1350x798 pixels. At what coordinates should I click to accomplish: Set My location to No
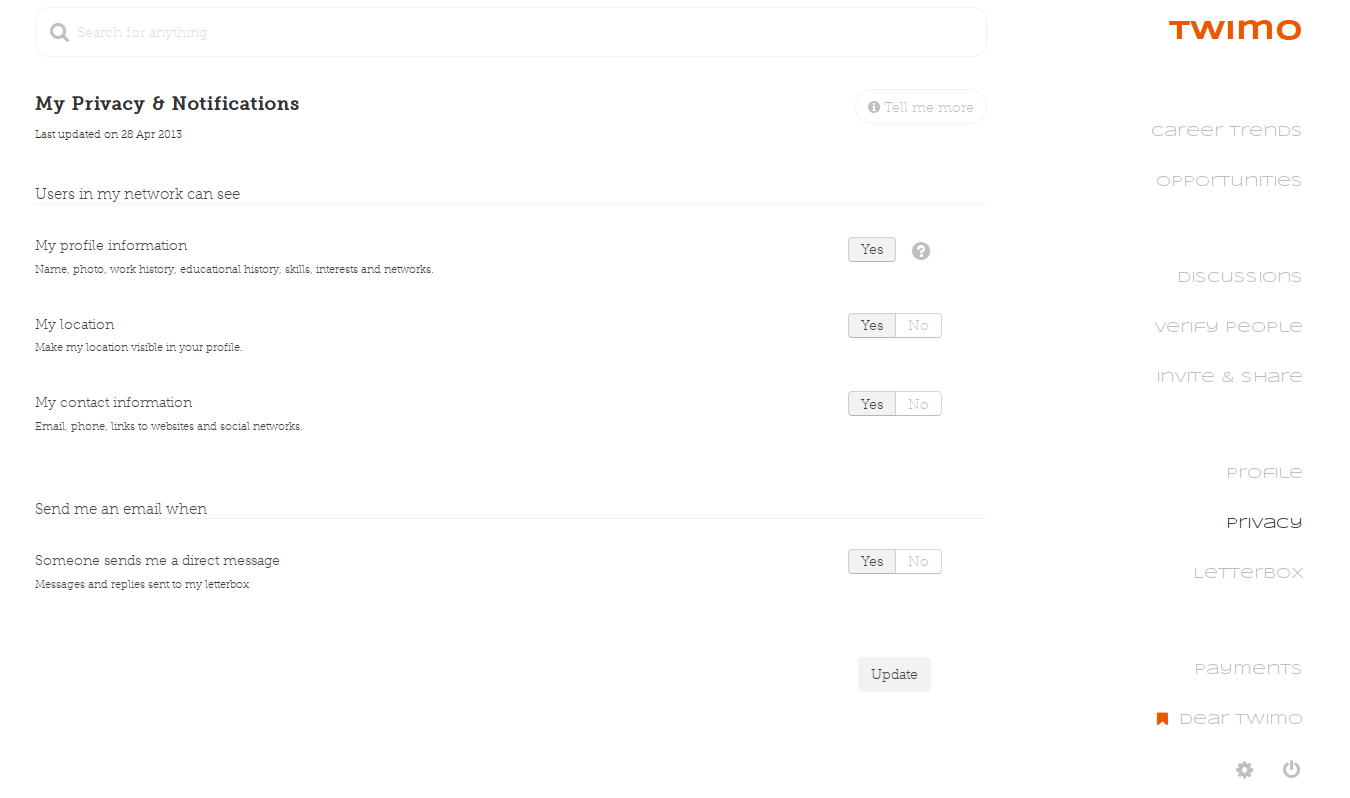click(918, 326)
